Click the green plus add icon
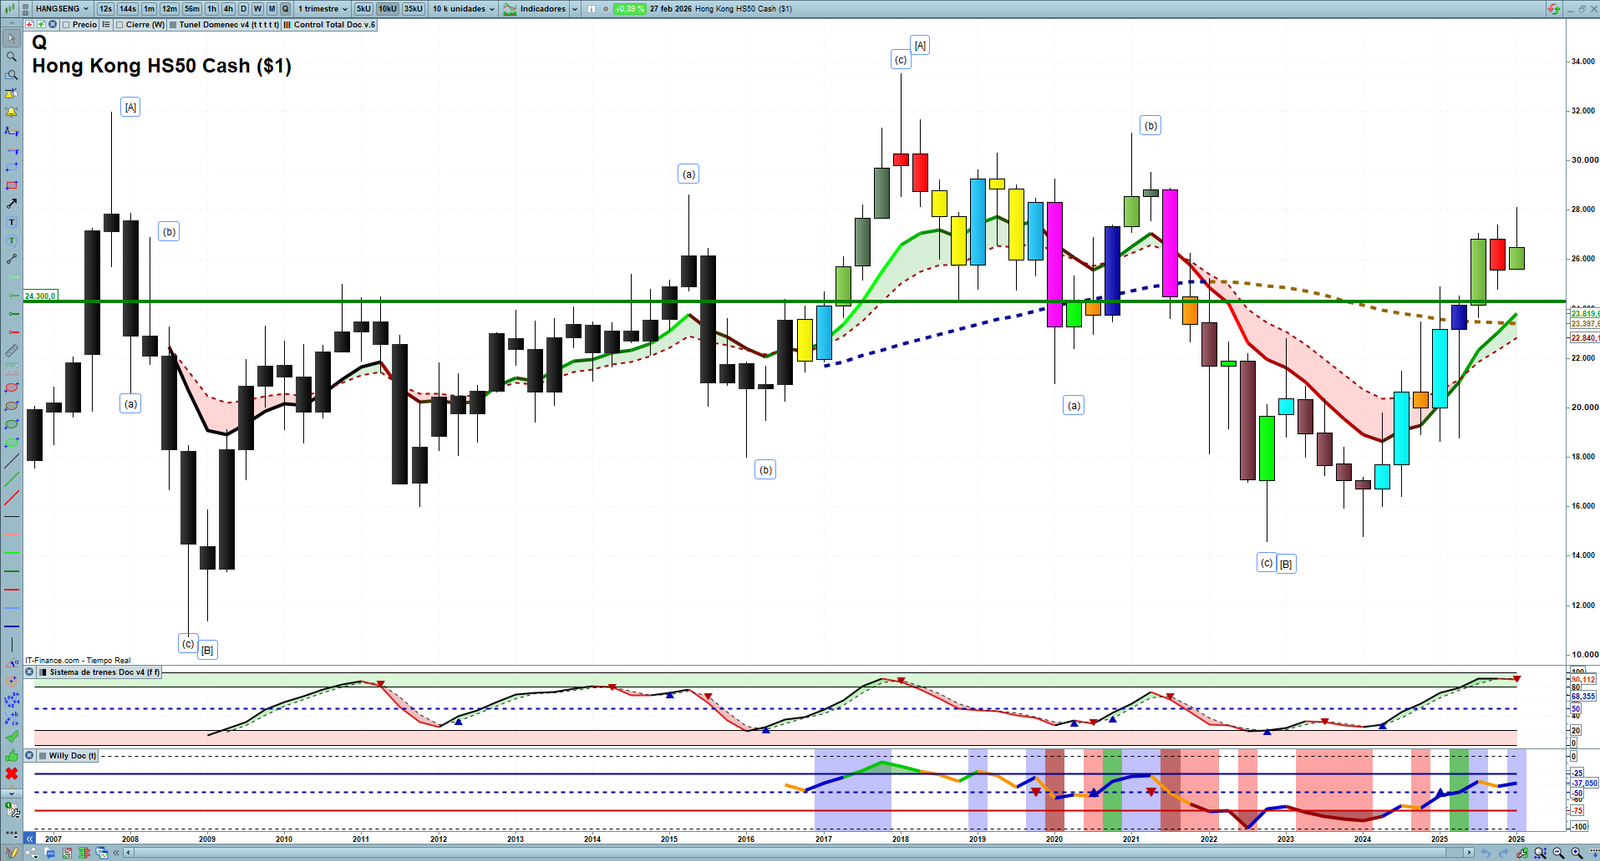1600x861 pixels. (x=41, y=24)
